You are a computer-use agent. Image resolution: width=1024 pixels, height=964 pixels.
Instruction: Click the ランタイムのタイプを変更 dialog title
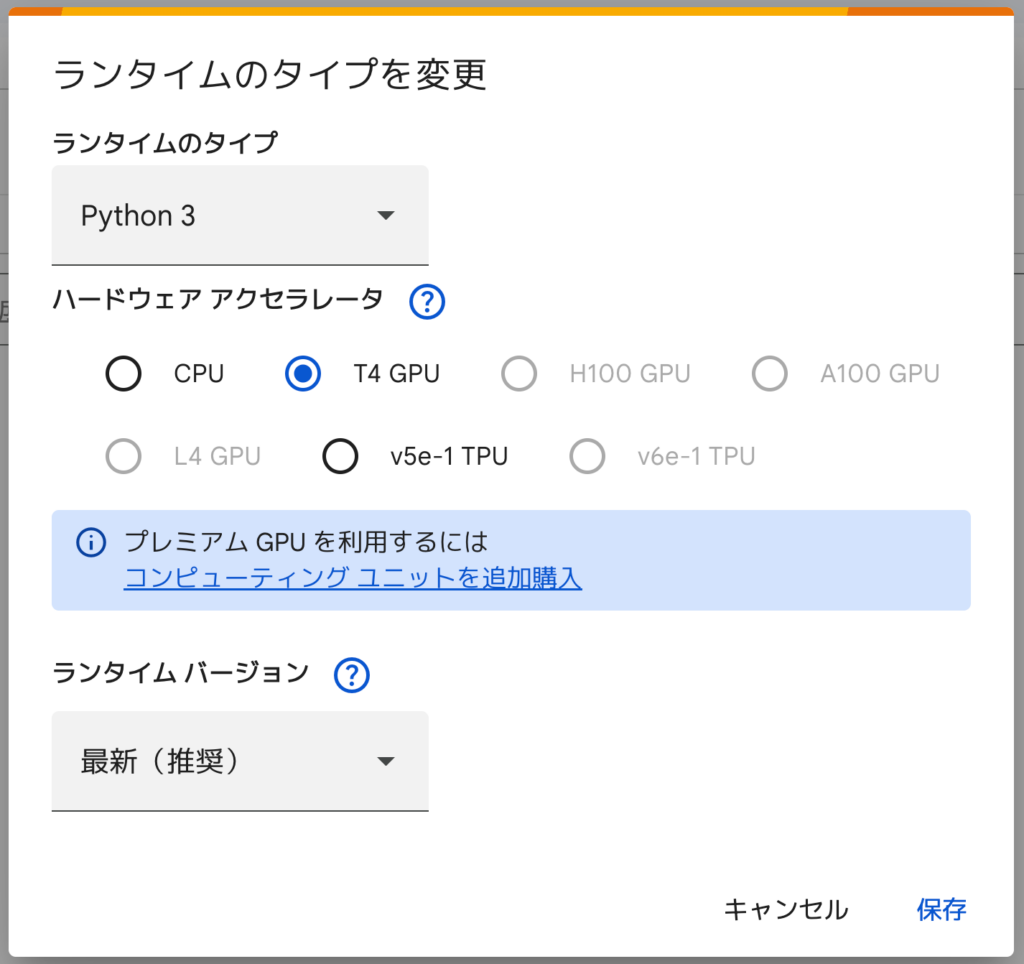tap(270, 76)
